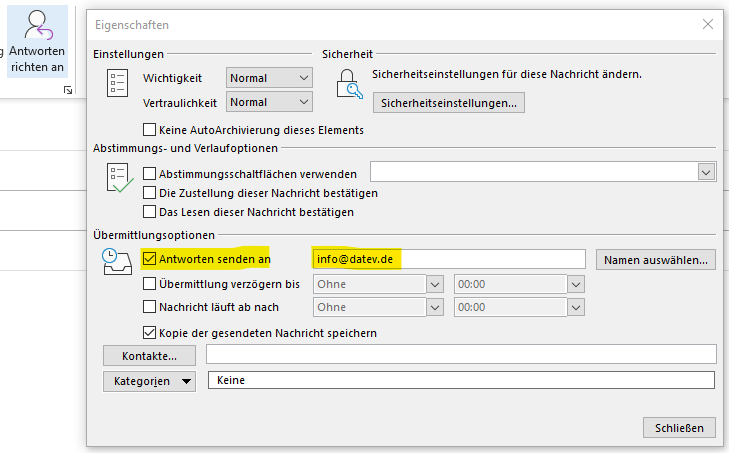Open the date dropdown for Übermittlung verzögern bis
This screenshot has height=453, width=729.
(435, 284)
